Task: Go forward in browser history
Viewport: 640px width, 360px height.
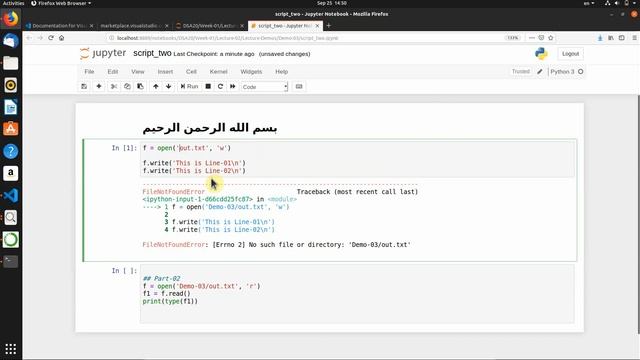Action: click(x=40, y=38)
